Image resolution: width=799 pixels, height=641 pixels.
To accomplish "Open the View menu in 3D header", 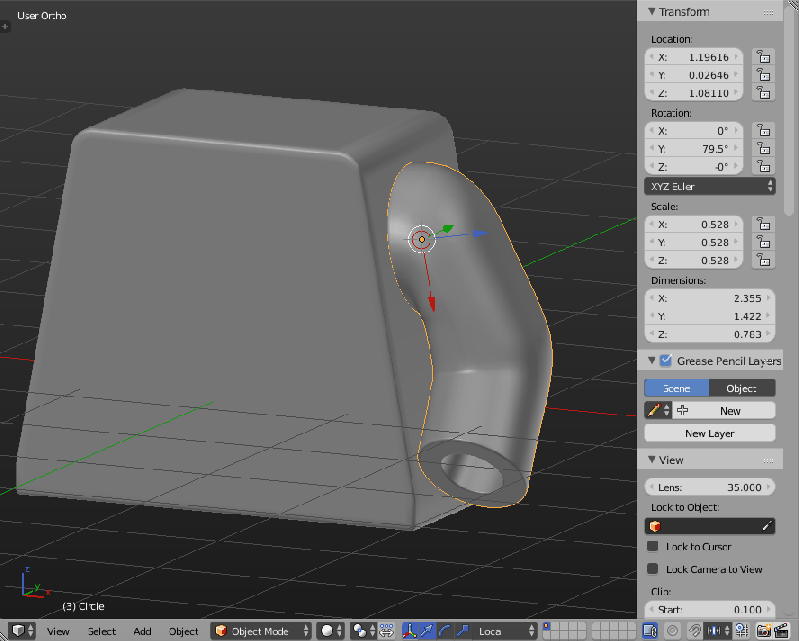I will coord(58,631).
